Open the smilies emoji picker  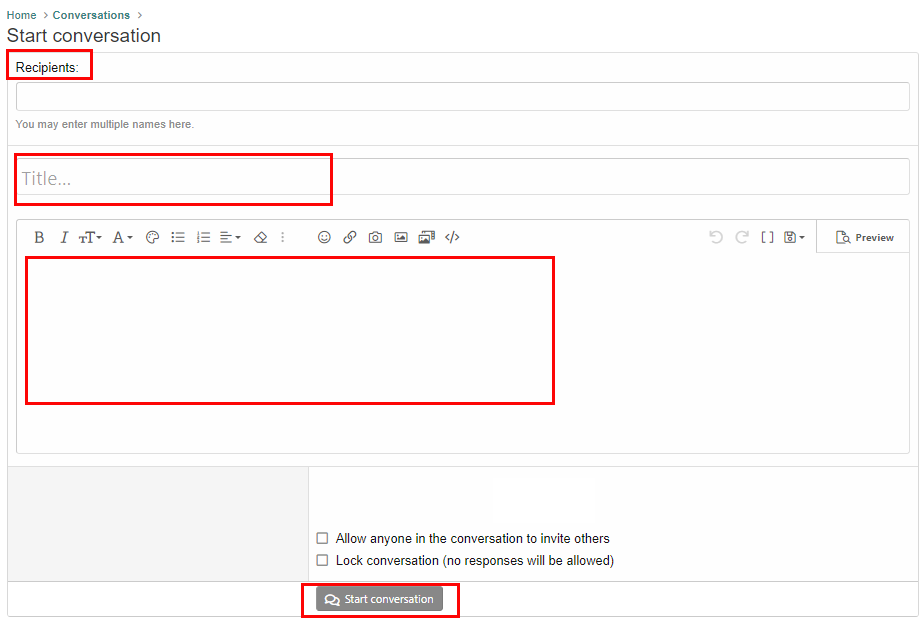[324, 237]
